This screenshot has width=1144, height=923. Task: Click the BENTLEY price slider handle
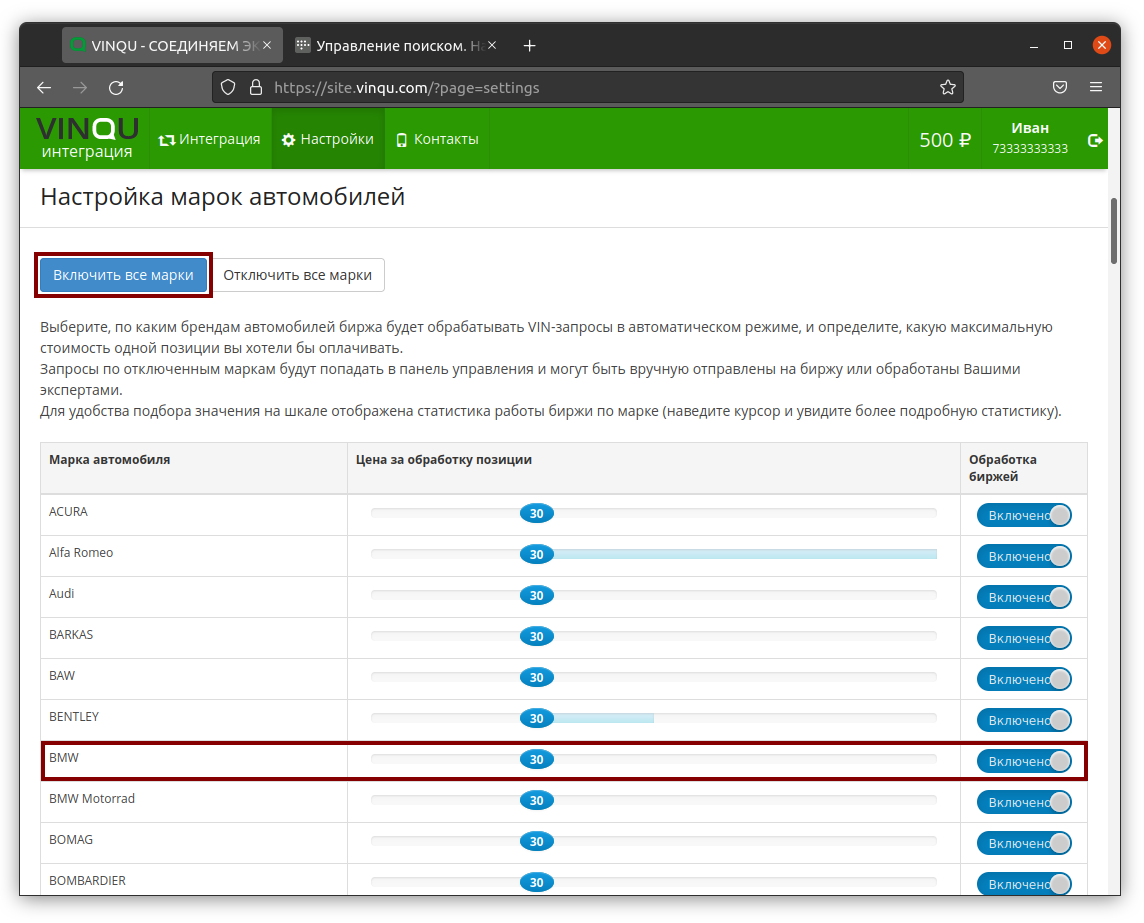pos(537,718)
